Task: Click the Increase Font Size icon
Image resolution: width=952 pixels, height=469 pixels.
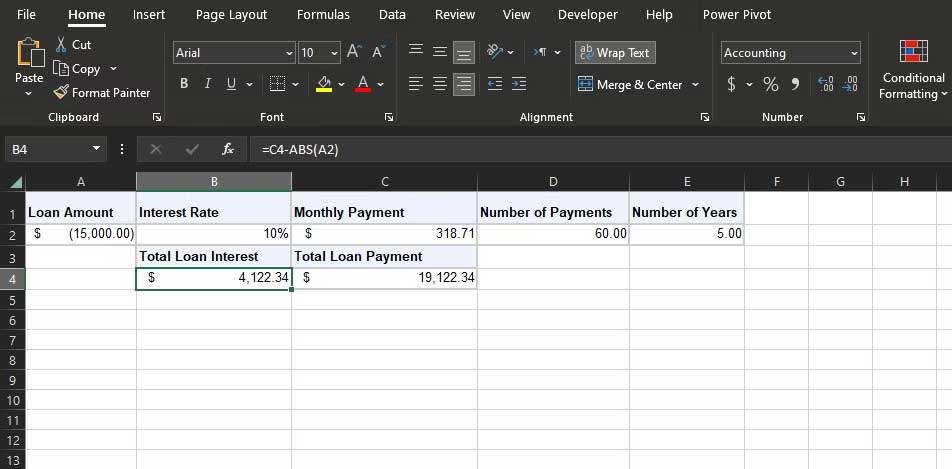Action: click(354, 52)
